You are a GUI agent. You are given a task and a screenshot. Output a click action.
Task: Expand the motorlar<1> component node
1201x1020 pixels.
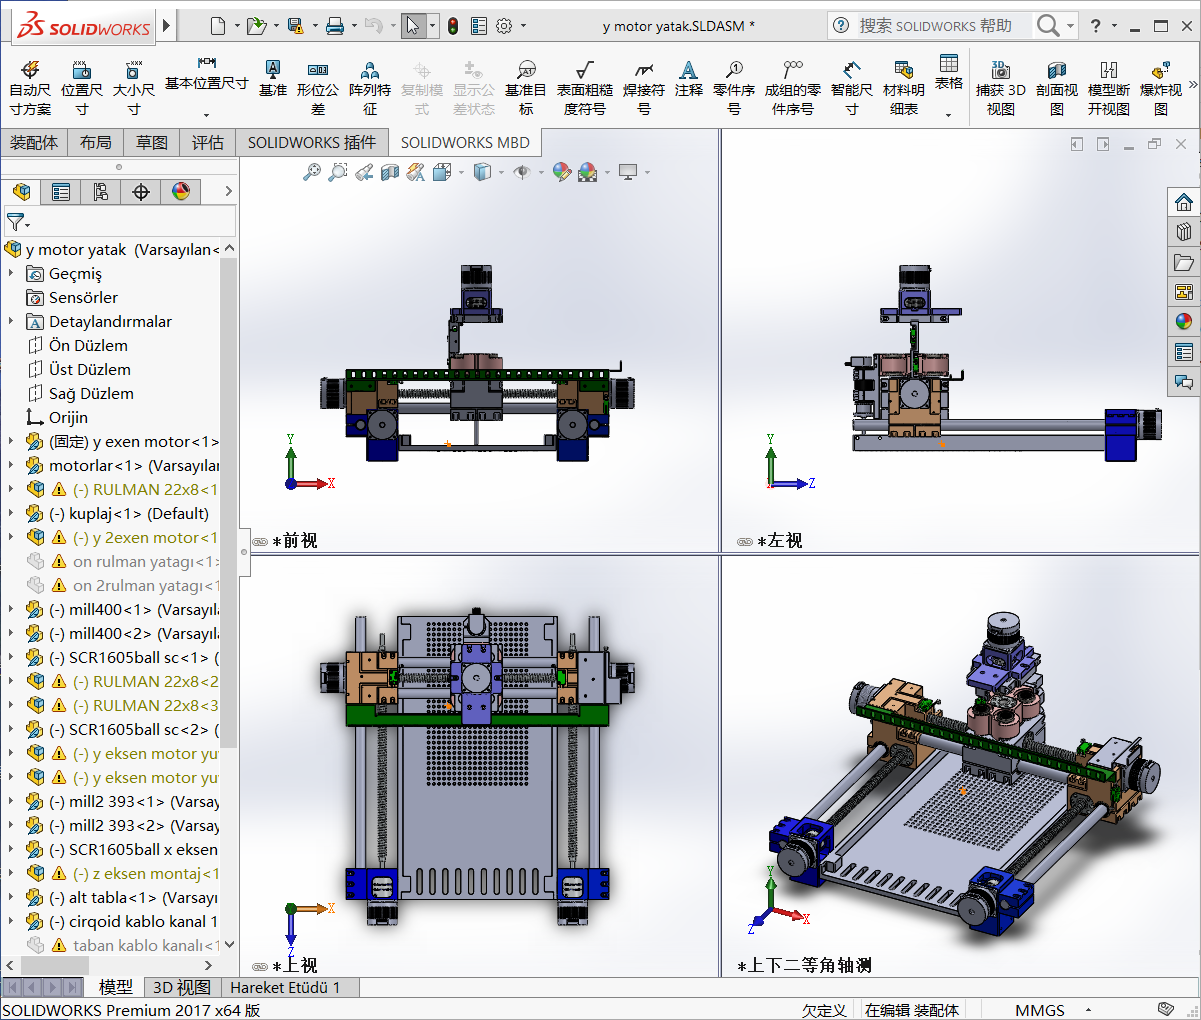click(11, 465)
